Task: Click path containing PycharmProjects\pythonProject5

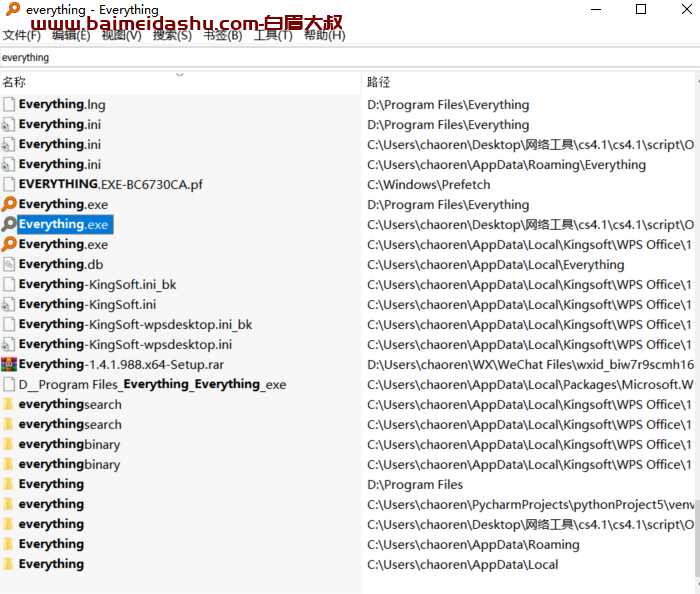Action: 530,505
